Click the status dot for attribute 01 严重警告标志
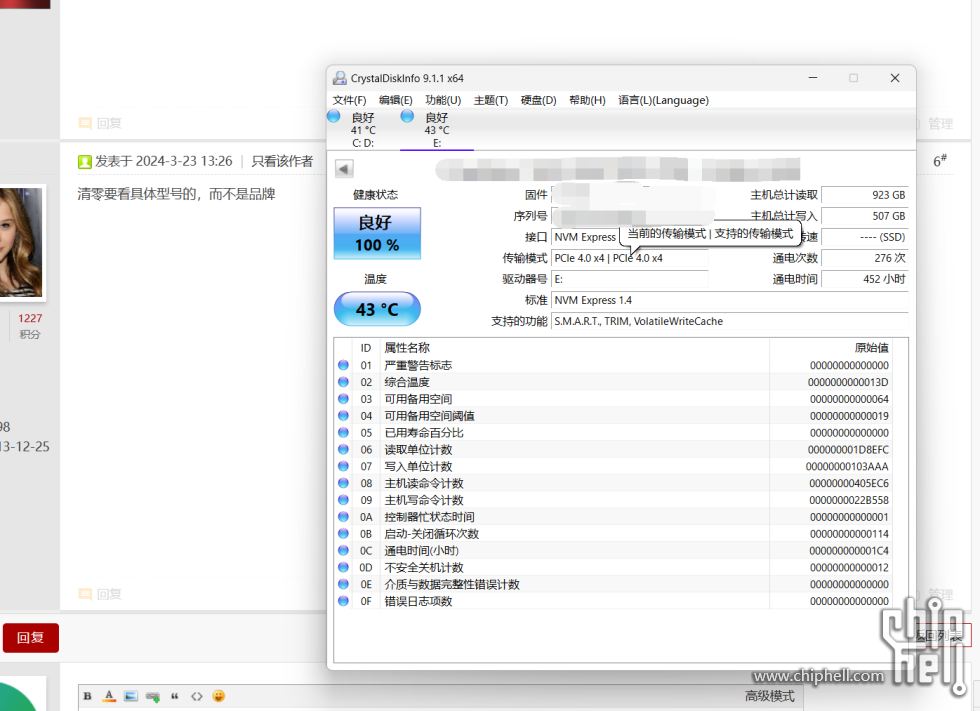The image size is (980, 711). click(343, 365)
